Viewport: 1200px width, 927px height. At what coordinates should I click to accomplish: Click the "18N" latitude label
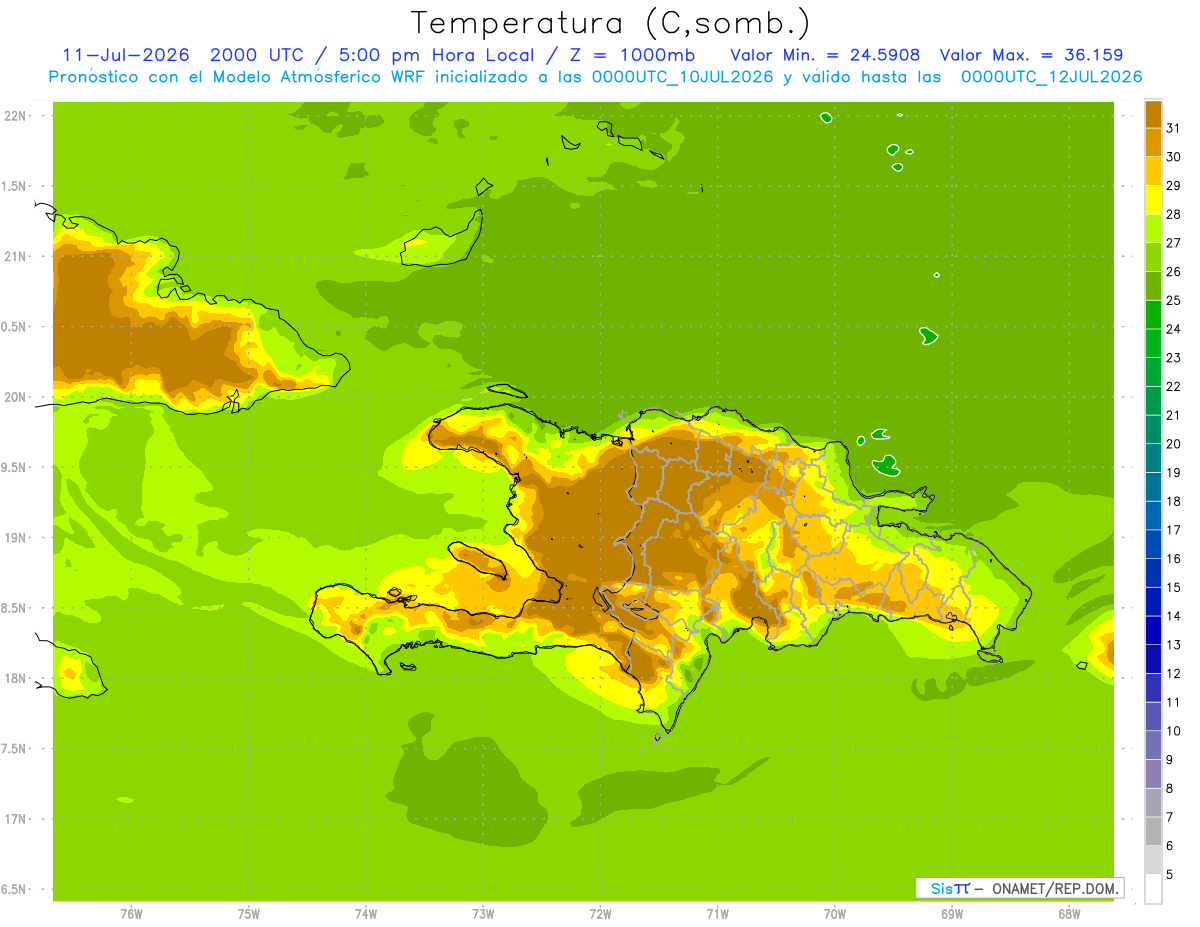pyautogui.click(x=16, y=678)
